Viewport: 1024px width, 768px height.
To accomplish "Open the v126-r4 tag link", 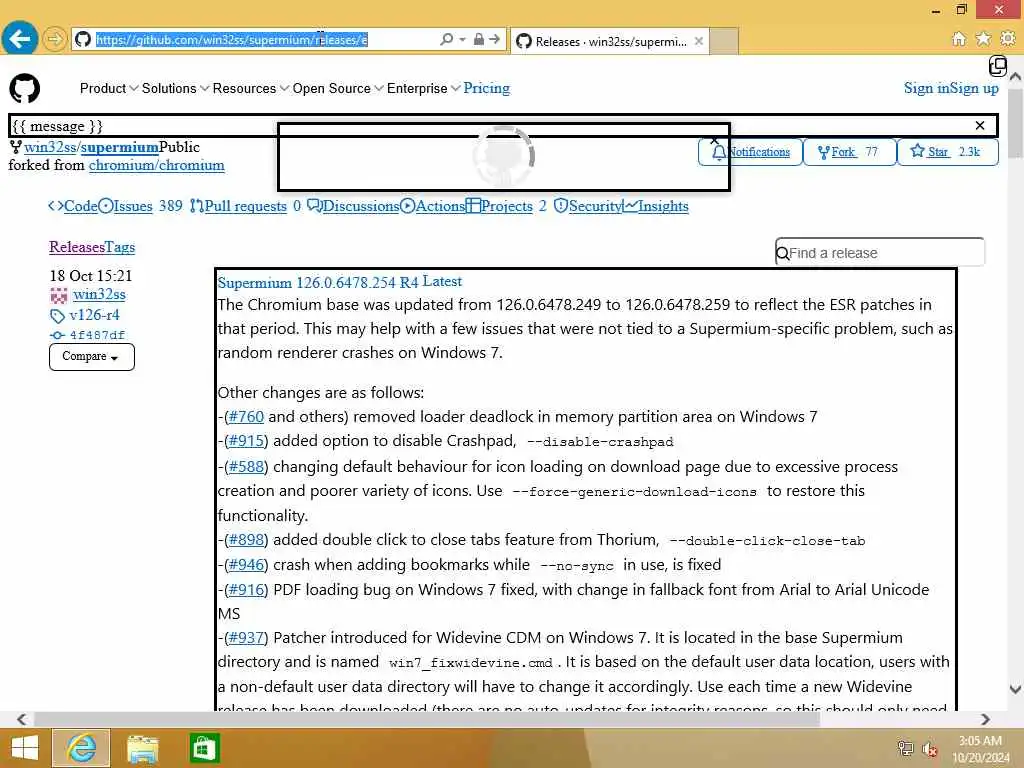I will pos(94,315).
